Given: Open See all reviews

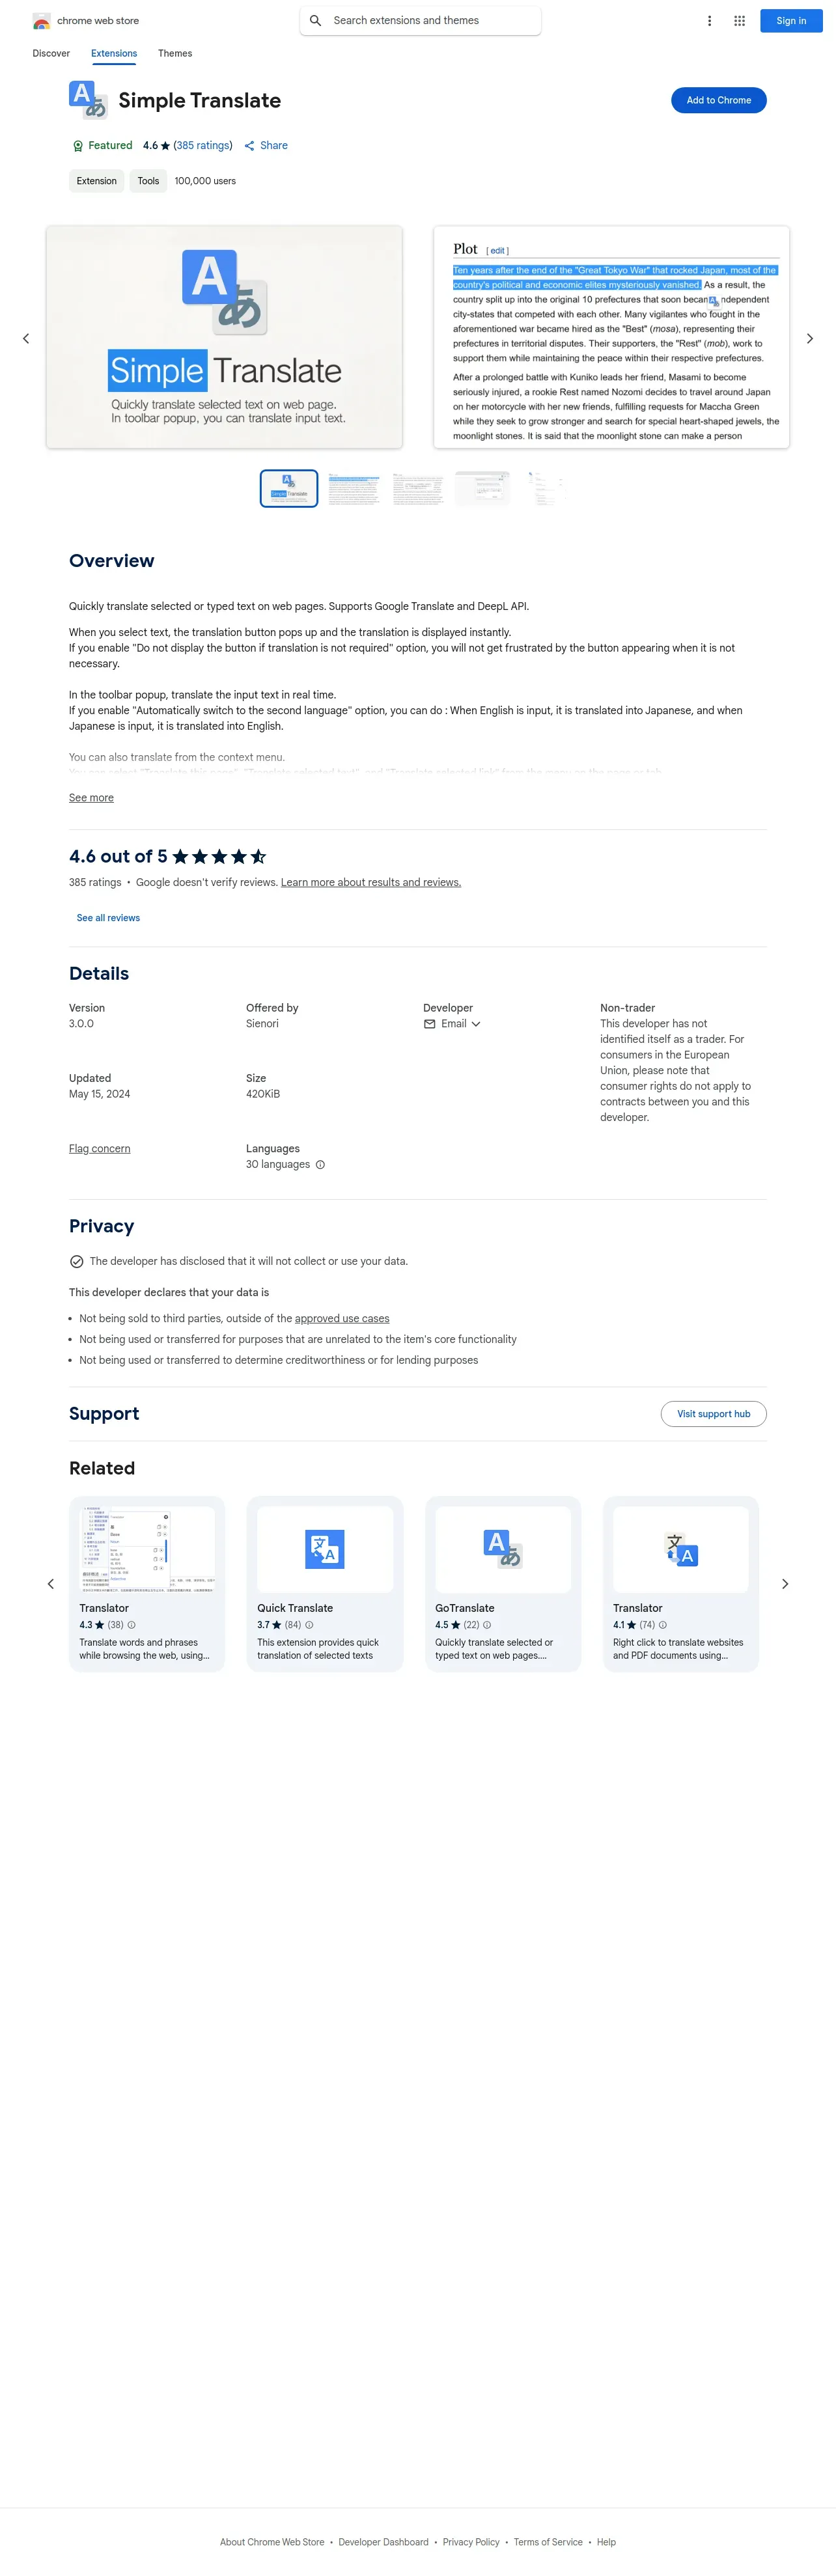Looking at the screenshot, I should point(108,918).
